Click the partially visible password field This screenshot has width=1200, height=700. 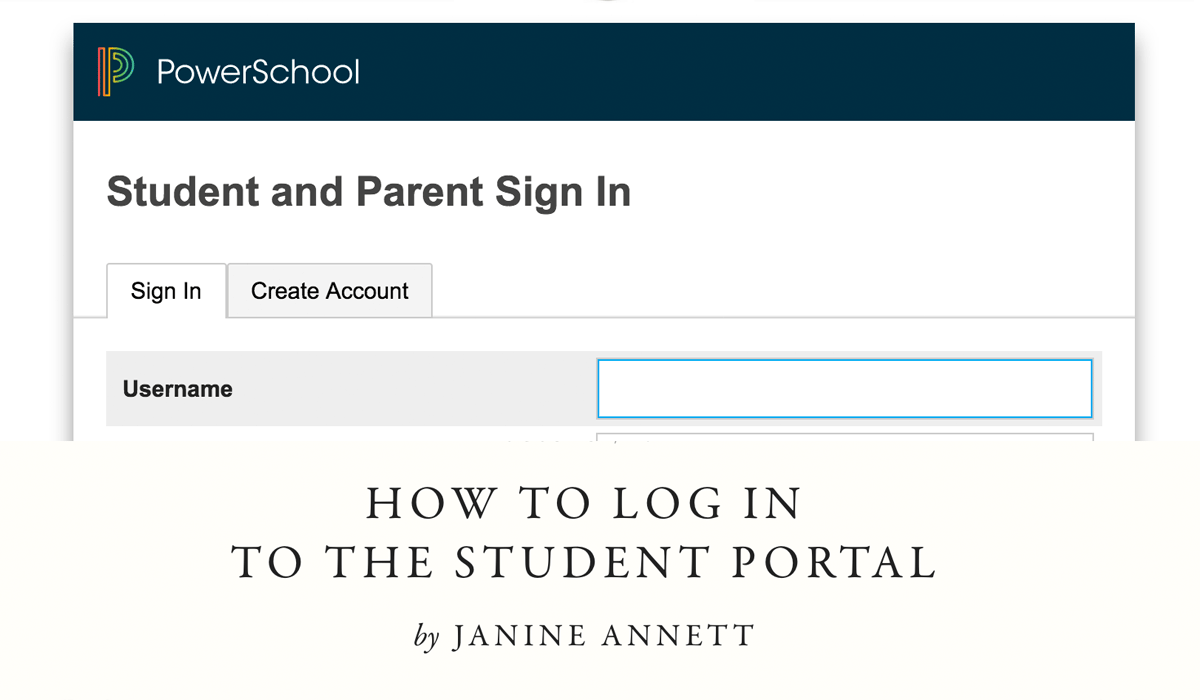pyautogui.click(x=844, y=437)
